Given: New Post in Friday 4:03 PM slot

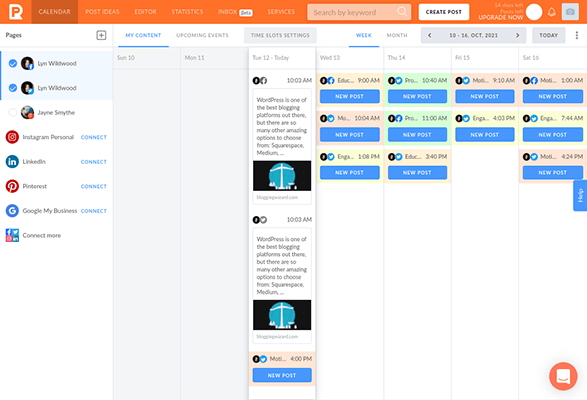Looking at the screenshot, I should (485, 134).
